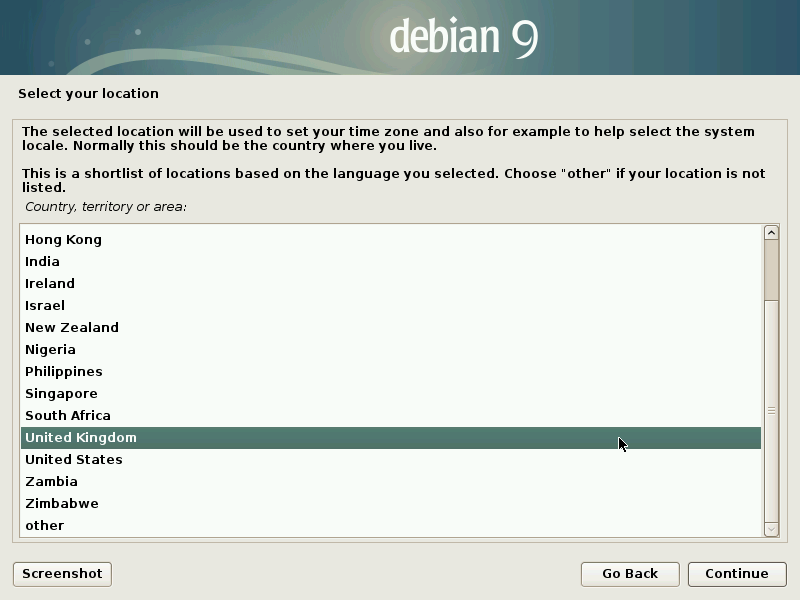Select New Zealand as country

[391, 328]
